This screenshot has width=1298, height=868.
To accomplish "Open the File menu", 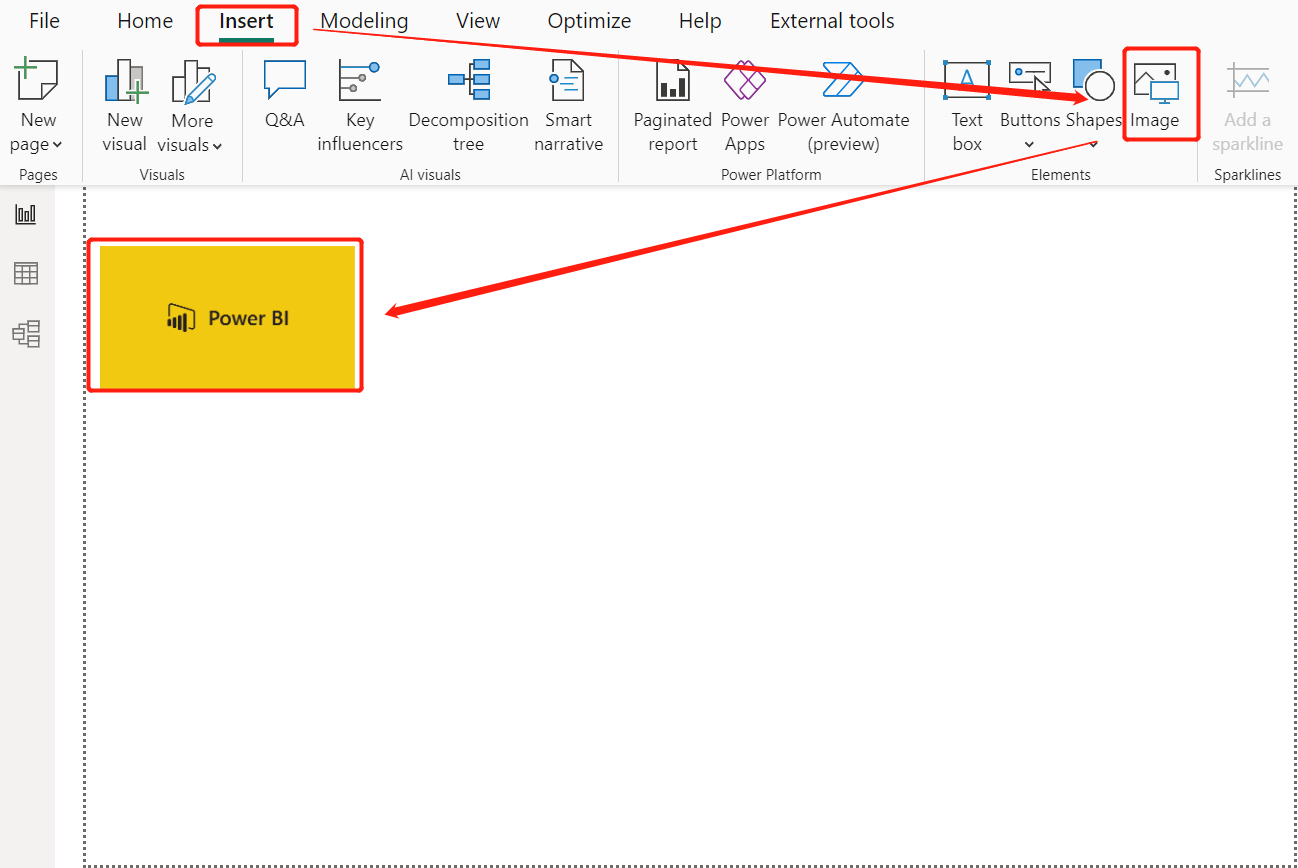I will click(44, 21).
